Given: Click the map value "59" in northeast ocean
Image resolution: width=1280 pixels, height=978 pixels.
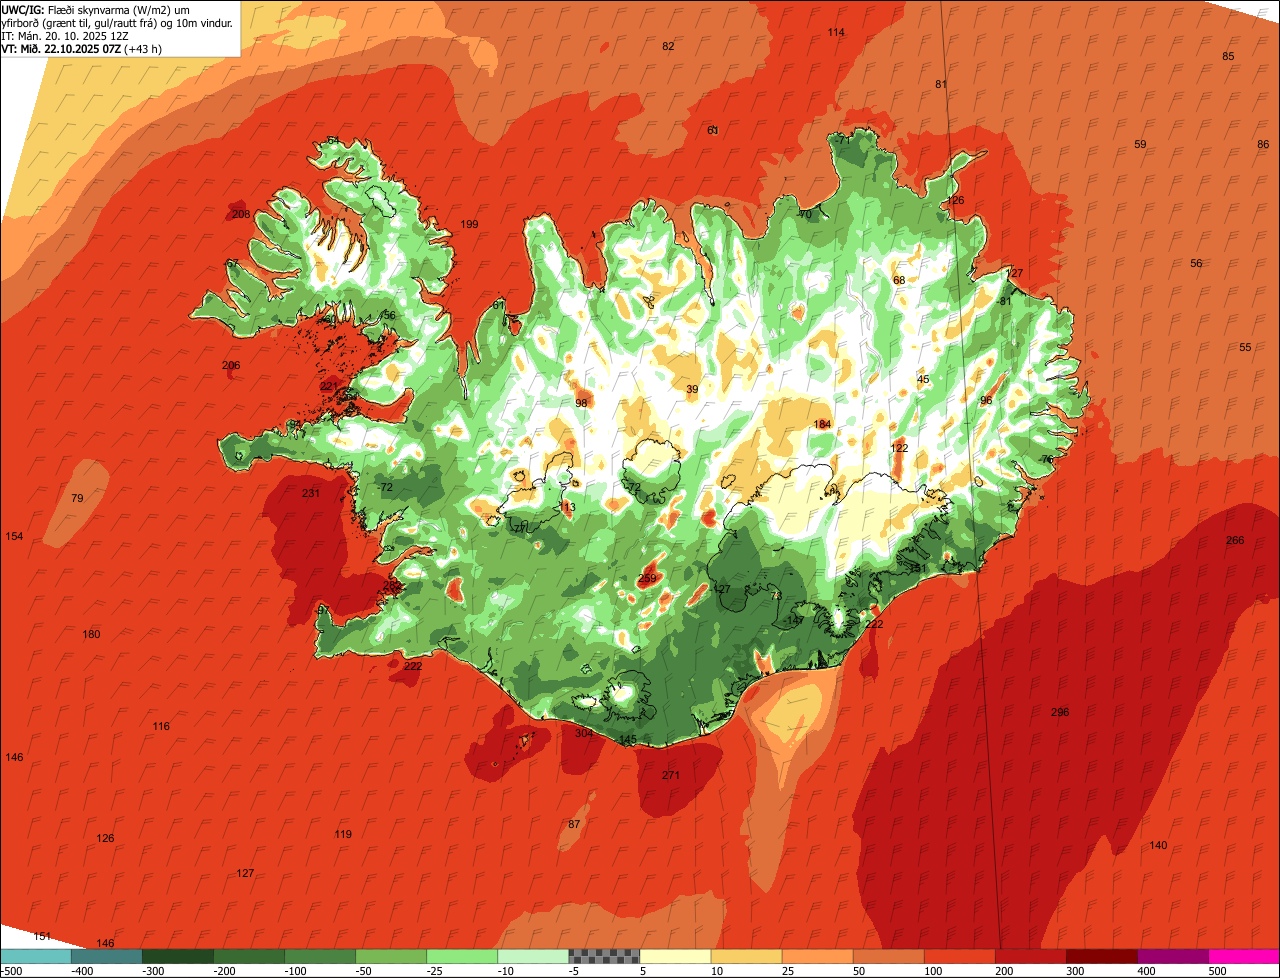Looking at the screenshot, I should tap(1140, 144).
